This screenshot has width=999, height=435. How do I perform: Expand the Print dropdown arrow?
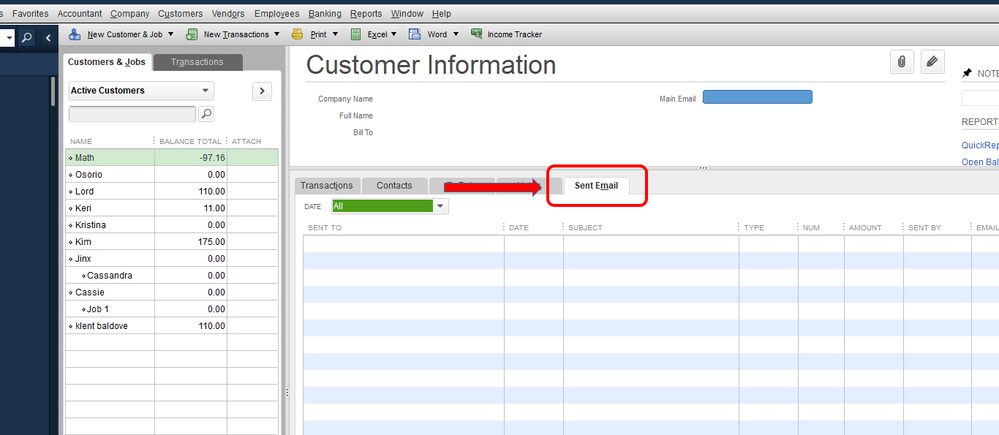pos(335,34)
